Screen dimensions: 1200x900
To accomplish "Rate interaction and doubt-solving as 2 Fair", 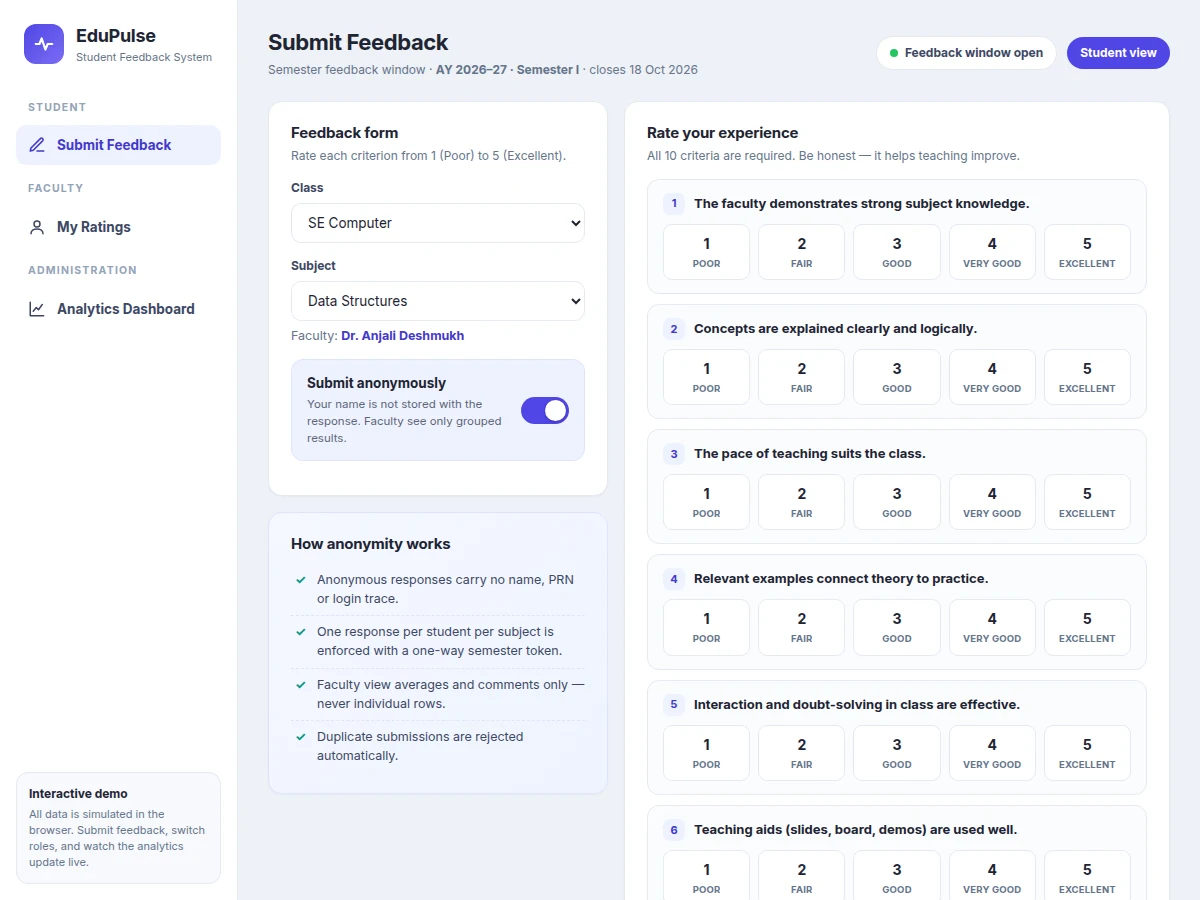I will point(801,753).
